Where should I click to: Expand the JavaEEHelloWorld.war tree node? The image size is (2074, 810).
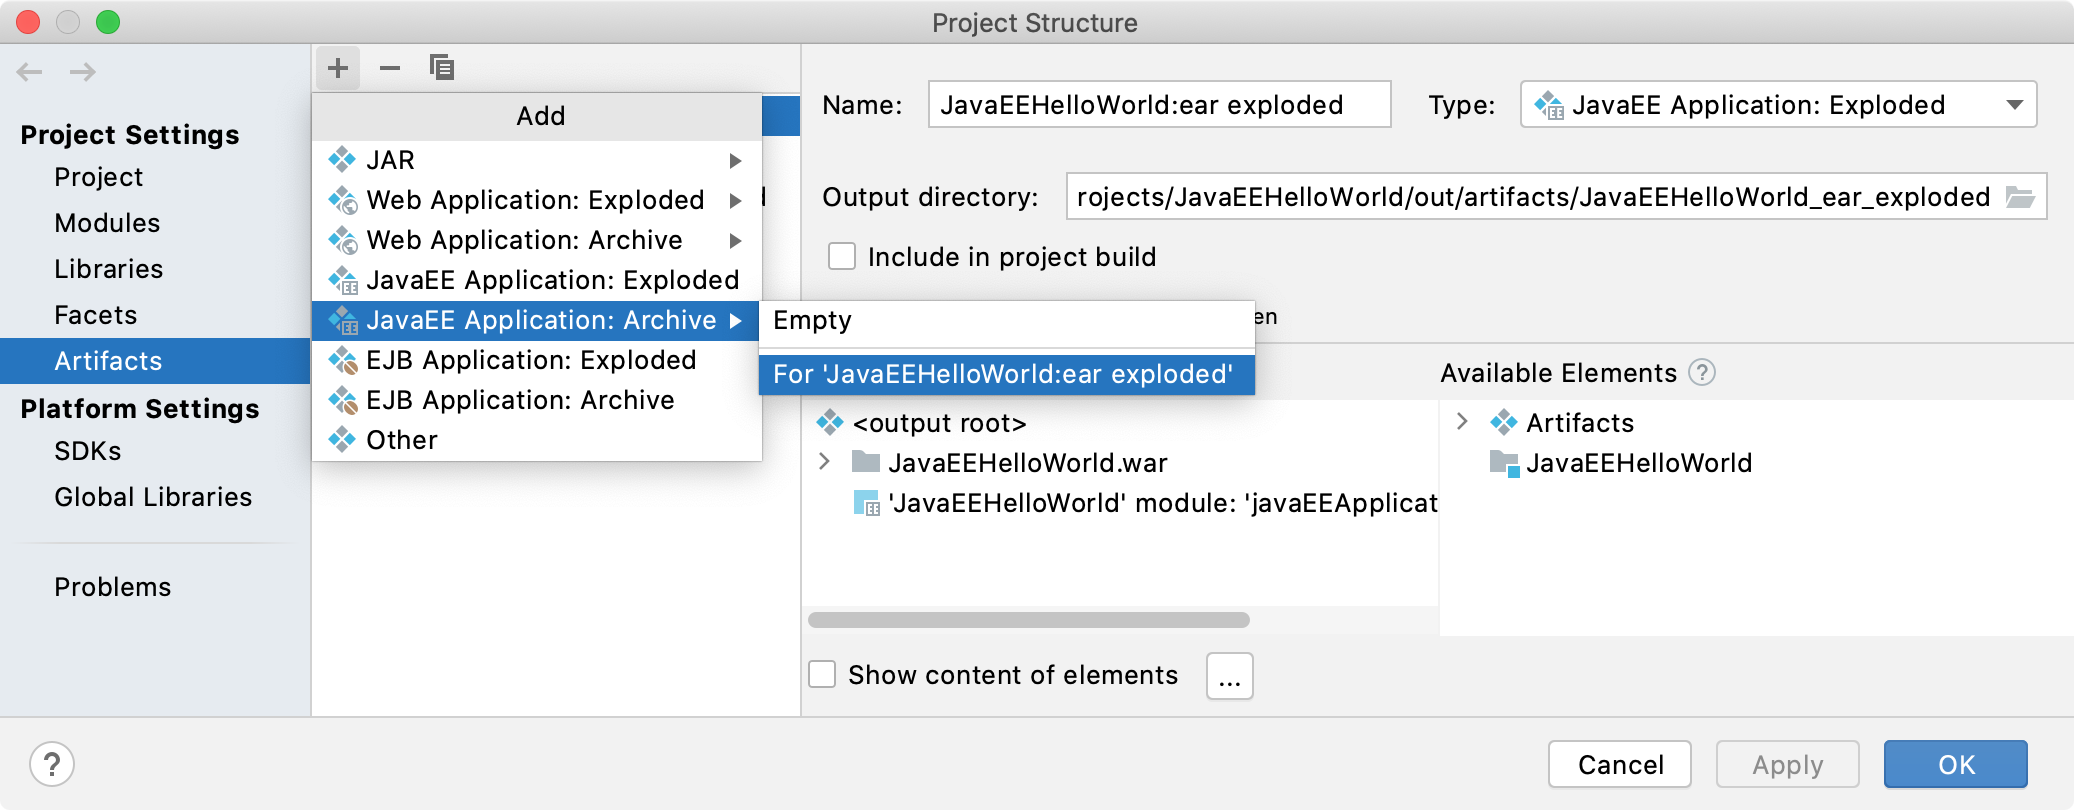(825, 462)
